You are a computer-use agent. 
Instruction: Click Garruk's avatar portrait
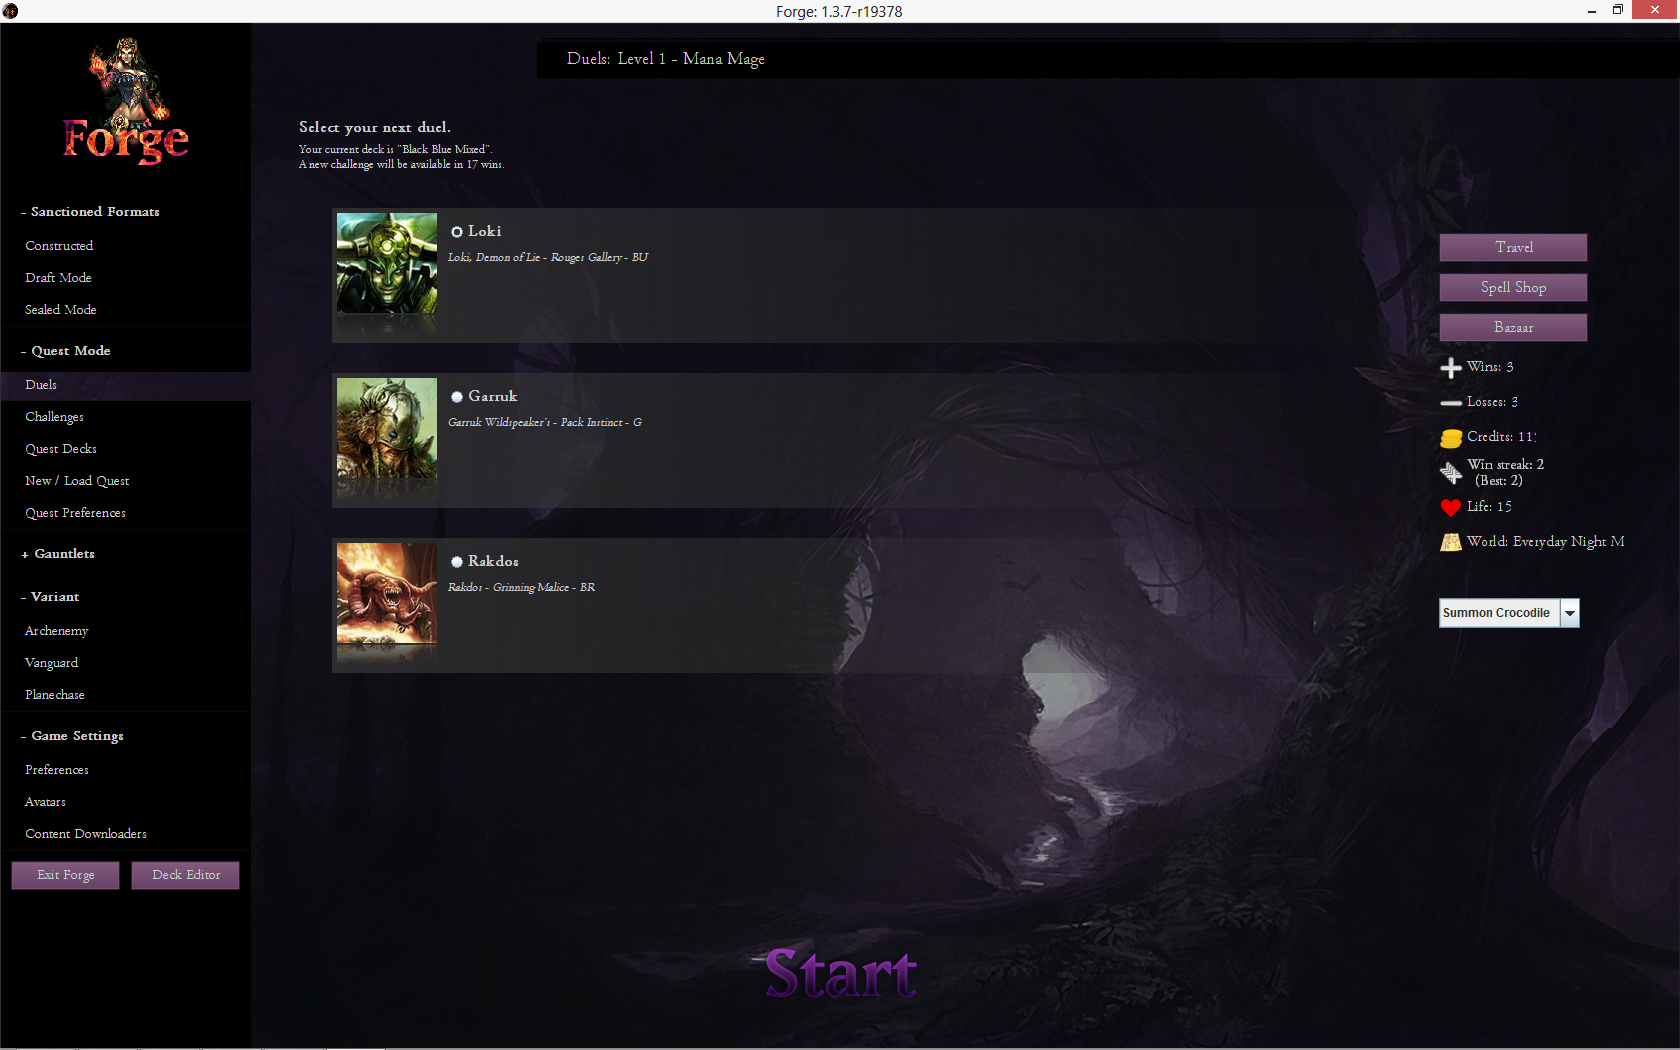click(x=387, y=428)
